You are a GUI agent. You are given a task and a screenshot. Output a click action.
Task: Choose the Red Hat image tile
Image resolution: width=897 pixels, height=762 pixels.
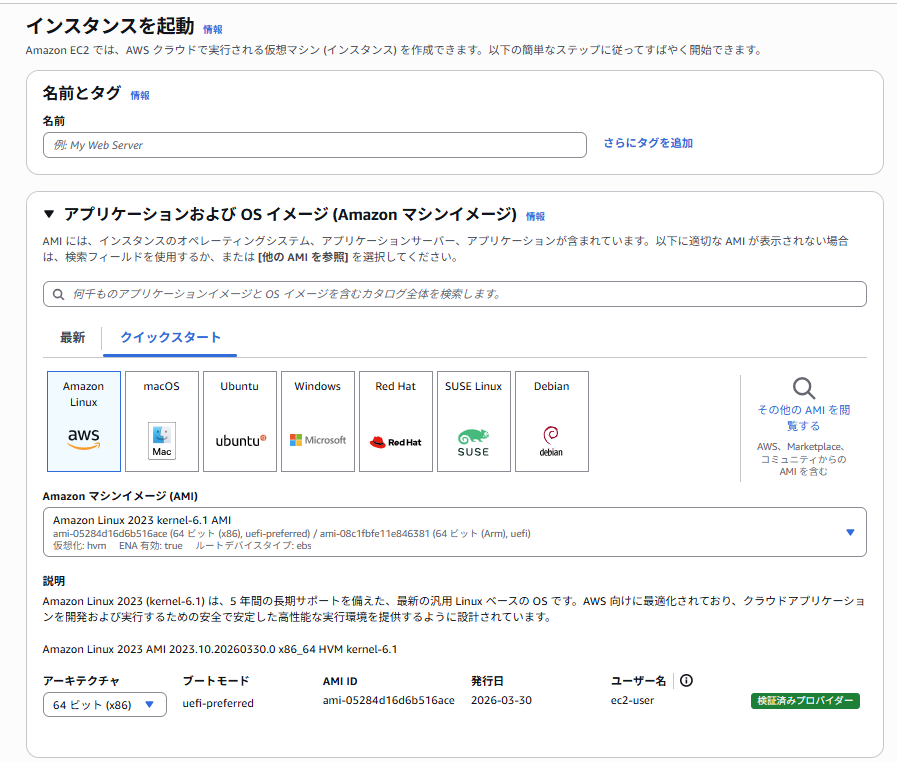pos(395,421)
